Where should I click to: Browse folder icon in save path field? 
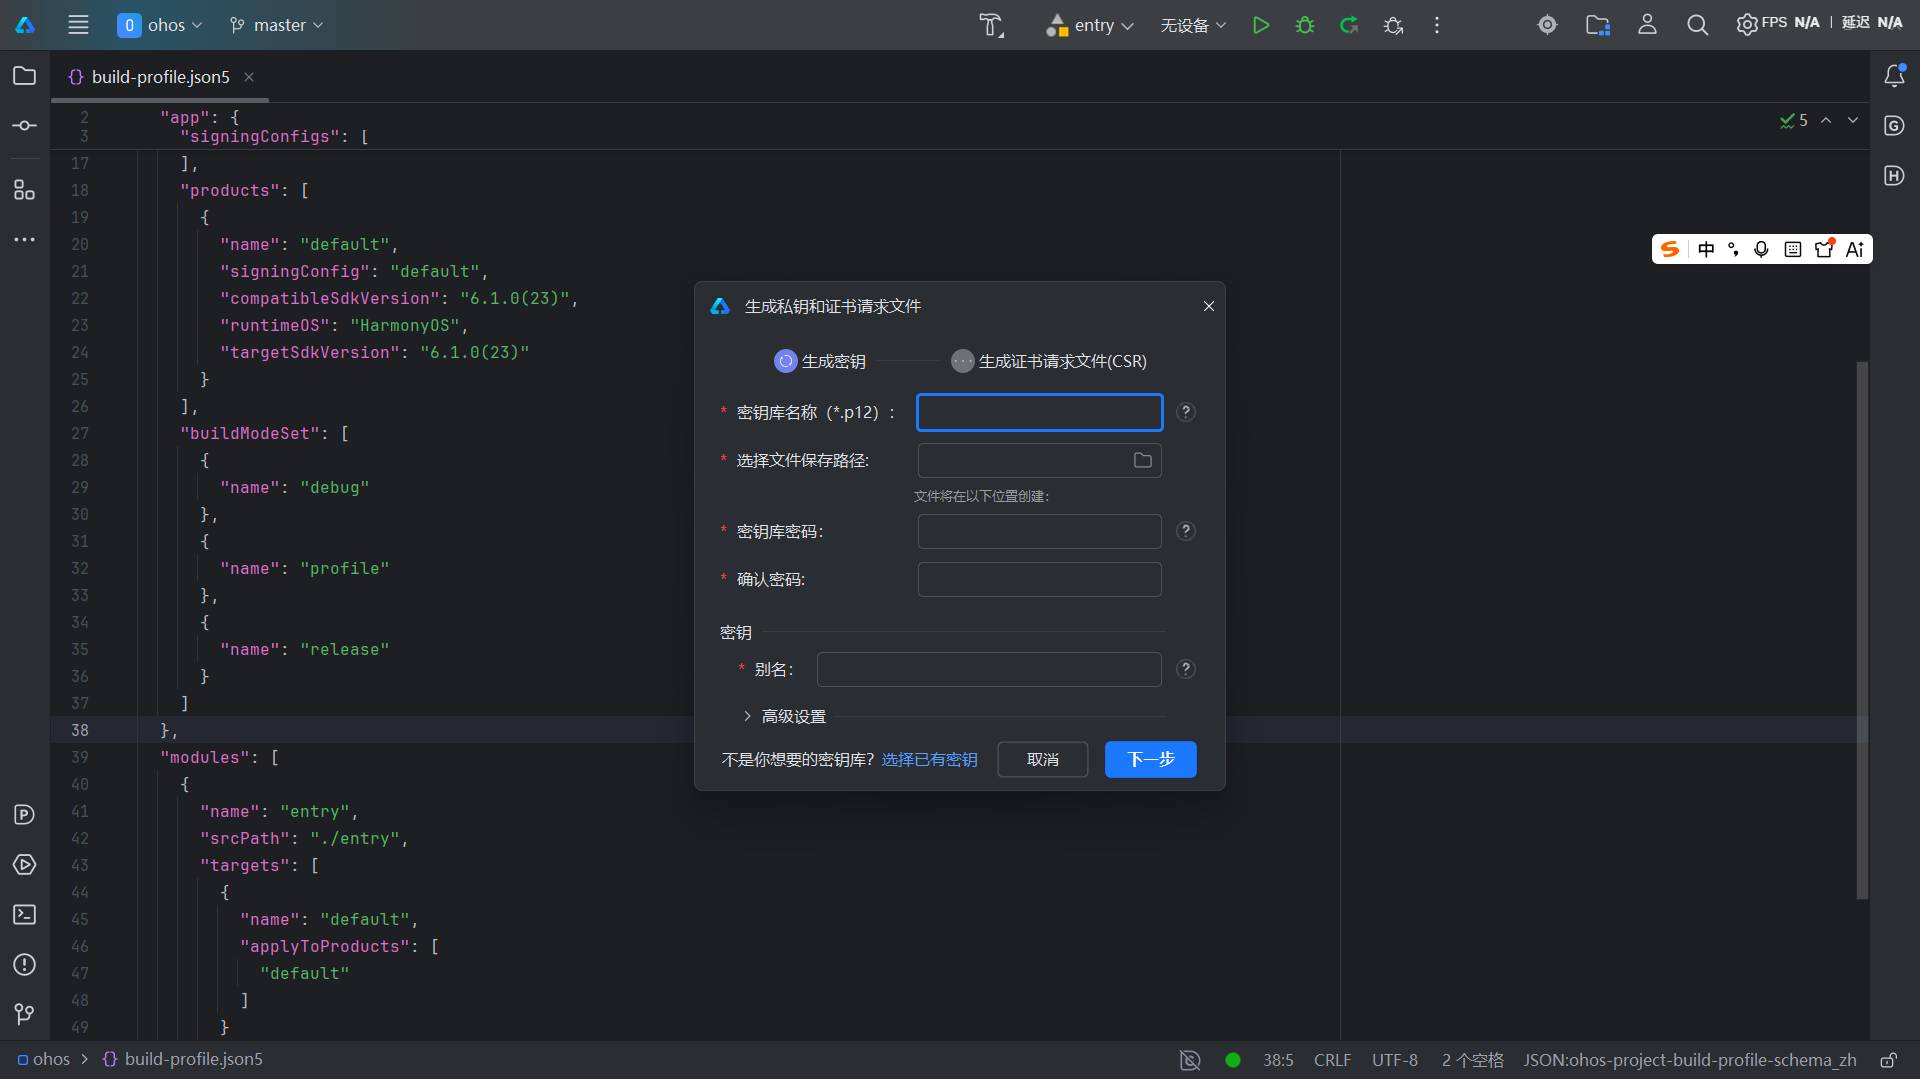[1143, 460]
